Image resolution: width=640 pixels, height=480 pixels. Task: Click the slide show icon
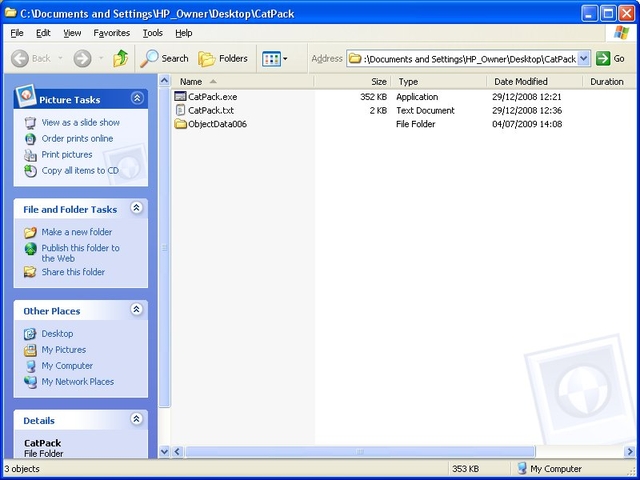(30, 122)
